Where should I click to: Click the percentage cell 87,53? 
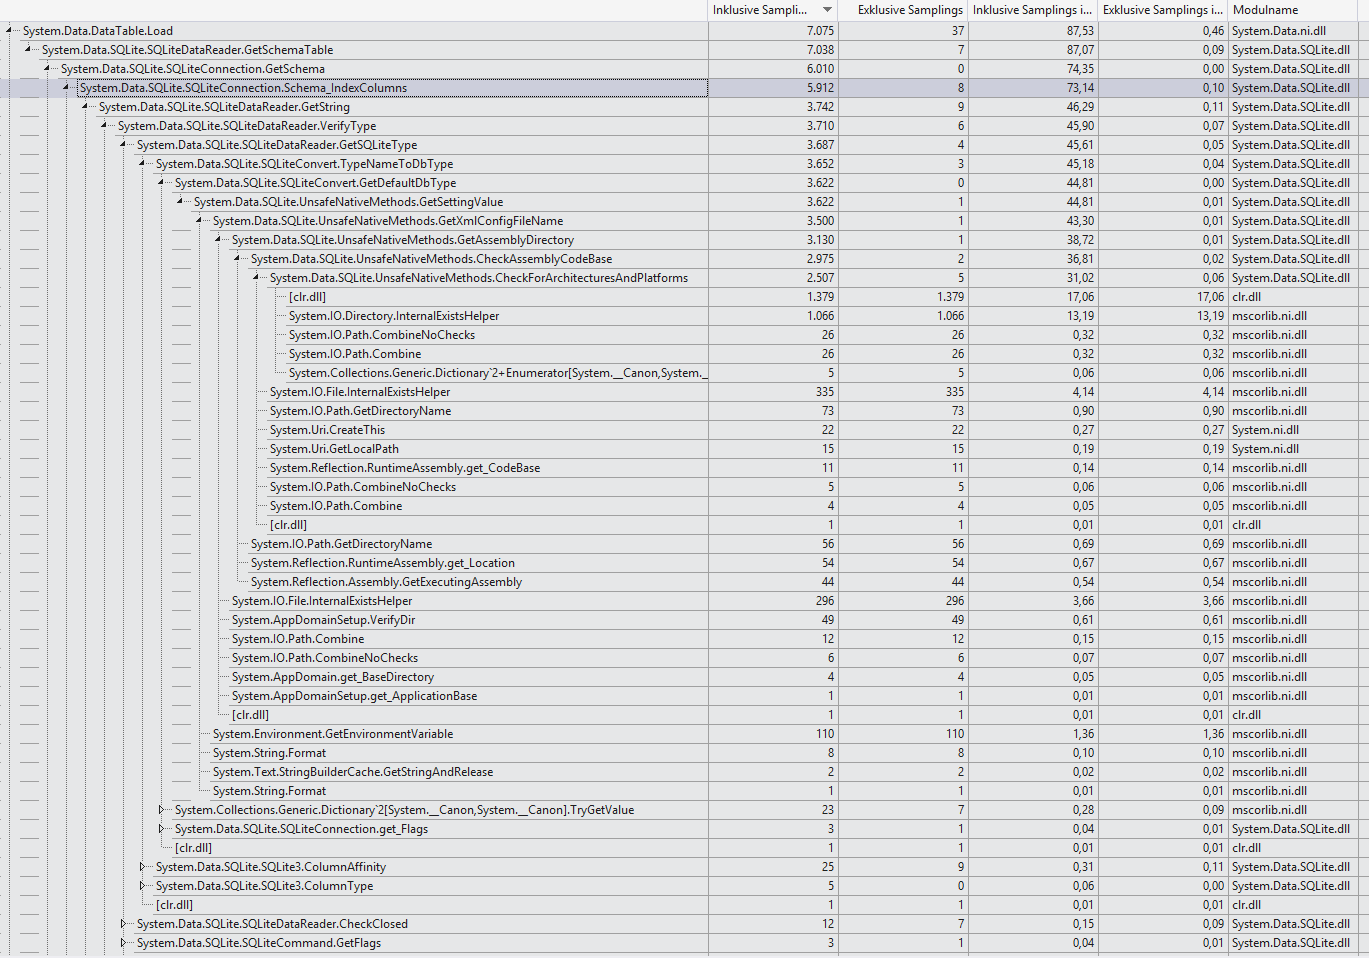point(1080,31)
